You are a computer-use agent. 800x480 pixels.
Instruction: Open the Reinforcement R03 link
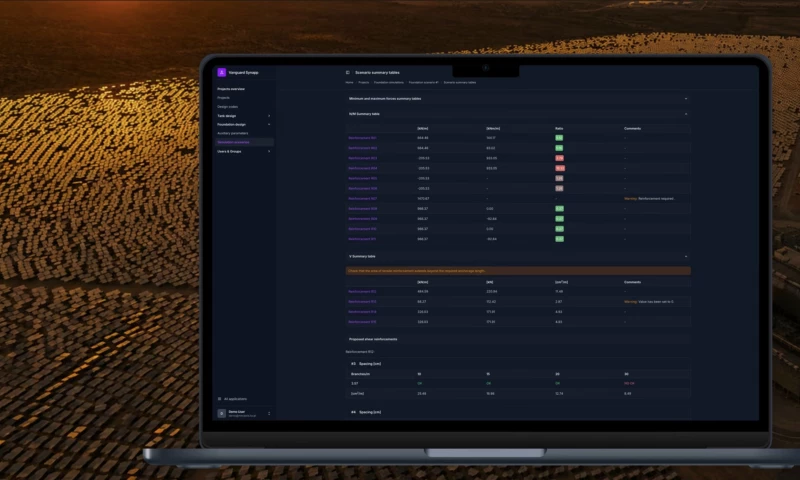pyautogui.click(x=362, y=158)
